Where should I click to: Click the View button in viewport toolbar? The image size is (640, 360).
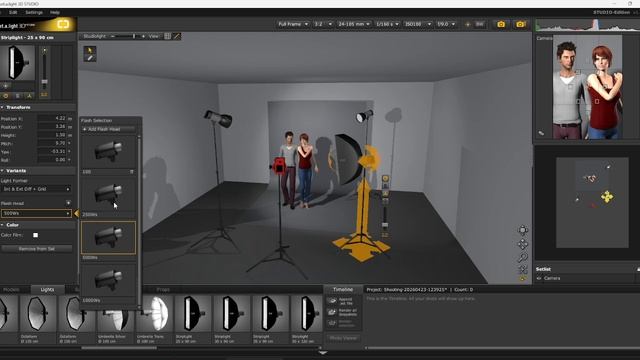(x=153, y=36)
